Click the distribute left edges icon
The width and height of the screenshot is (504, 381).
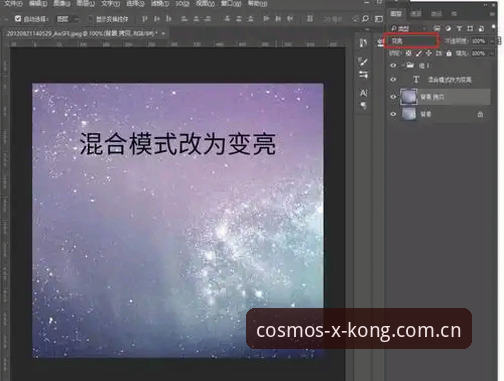266,19
